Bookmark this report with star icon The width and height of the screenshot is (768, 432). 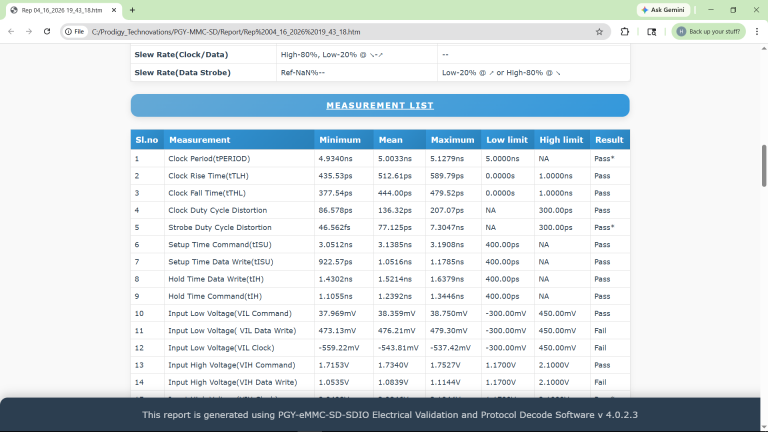click(x=599, y=32)
